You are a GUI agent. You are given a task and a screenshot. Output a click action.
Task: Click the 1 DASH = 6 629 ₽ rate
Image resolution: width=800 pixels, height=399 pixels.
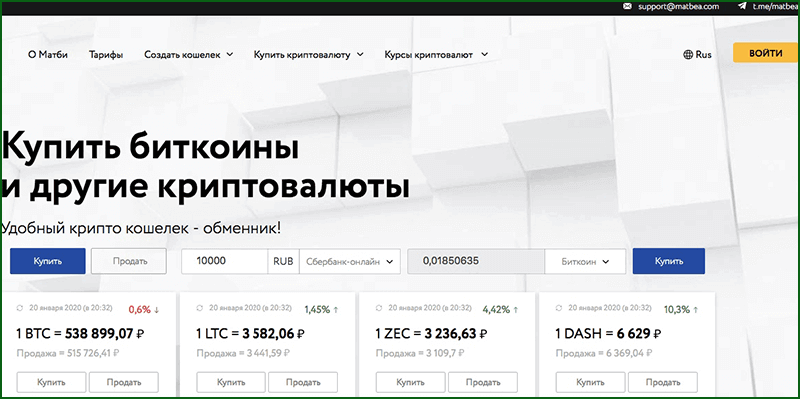tap(609, 334)
